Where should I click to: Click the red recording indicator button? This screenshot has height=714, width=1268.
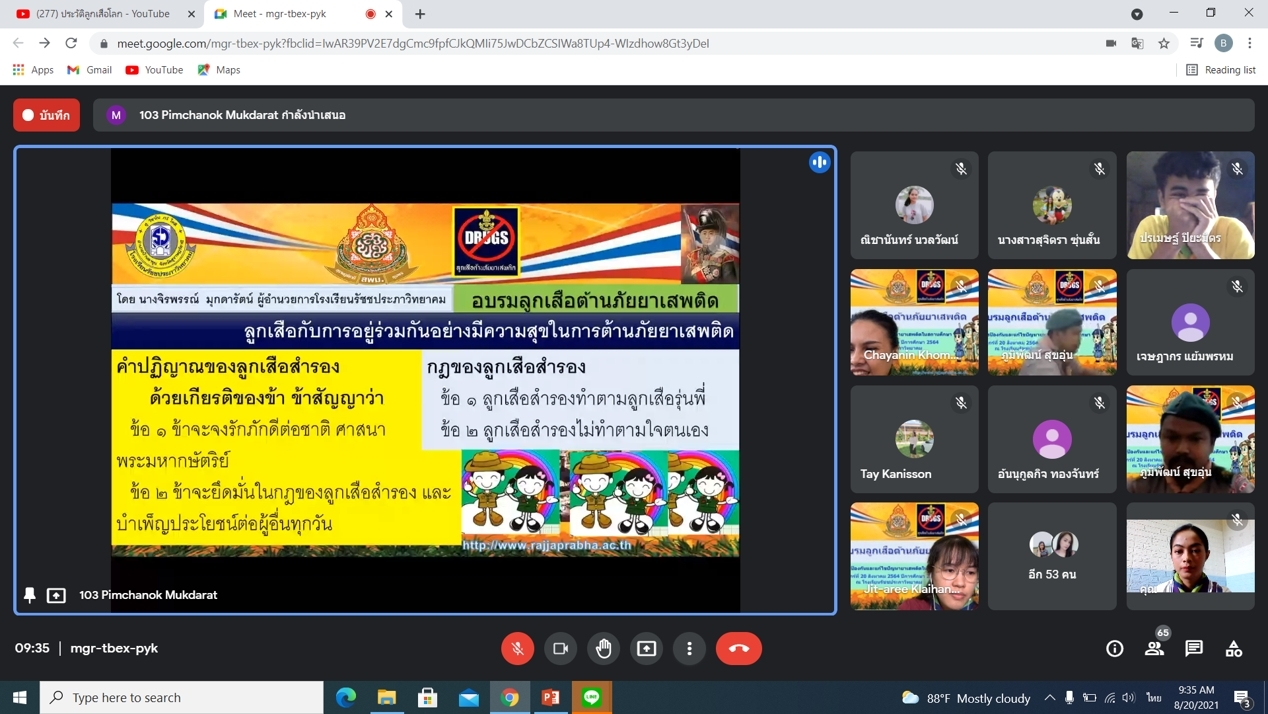point(47,115)
